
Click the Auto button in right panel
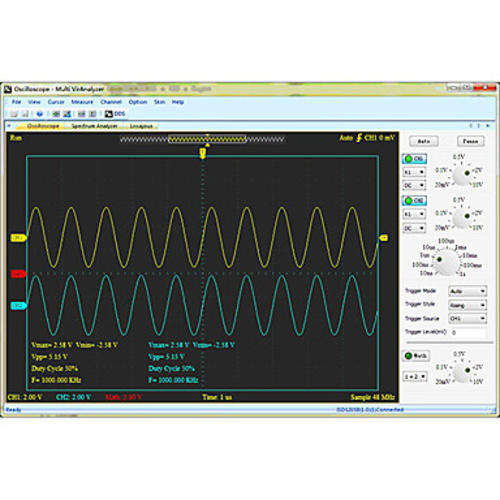(423, 141)
